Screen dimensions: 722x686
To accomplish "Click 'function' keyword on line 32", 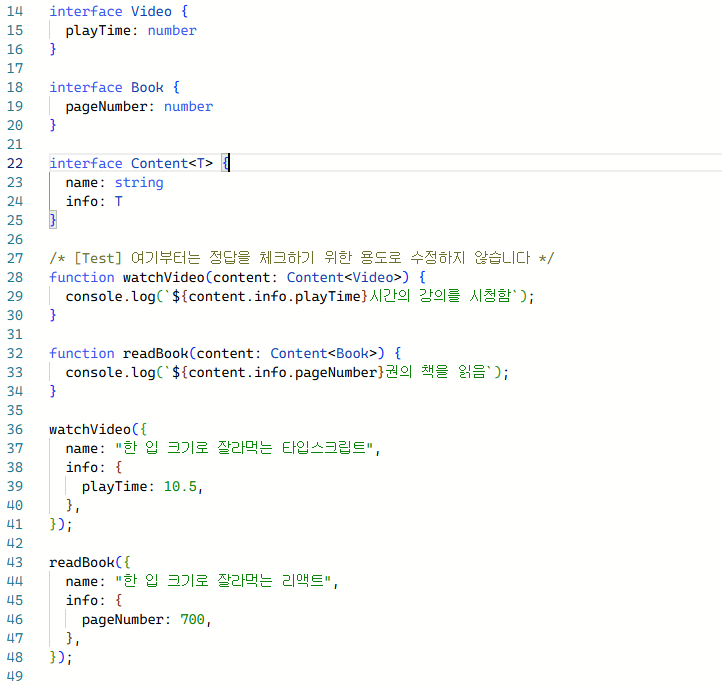I will click(x=82, y=353).
